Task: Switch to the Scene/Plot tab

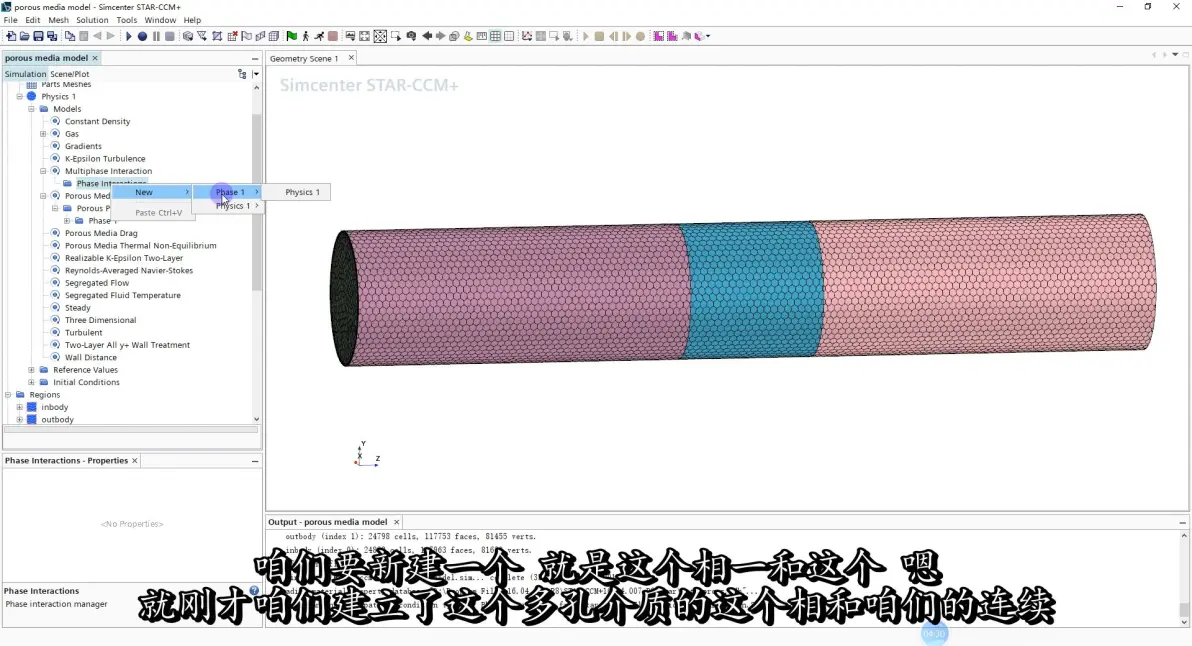Action: pos(70,74)
